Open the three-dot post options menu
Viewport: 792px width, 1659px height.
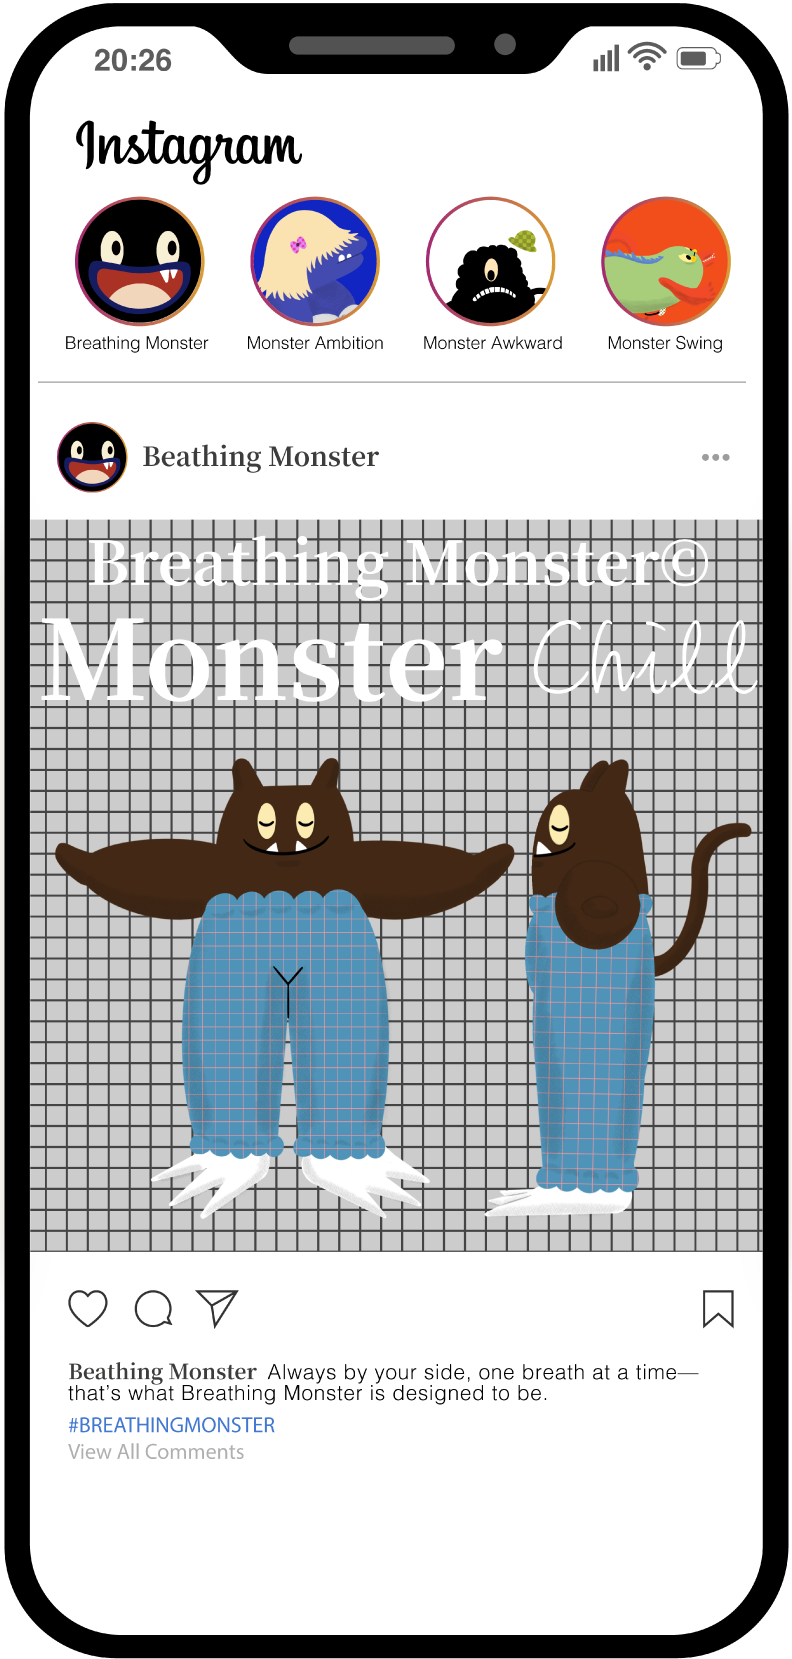[x=715, y=457]
